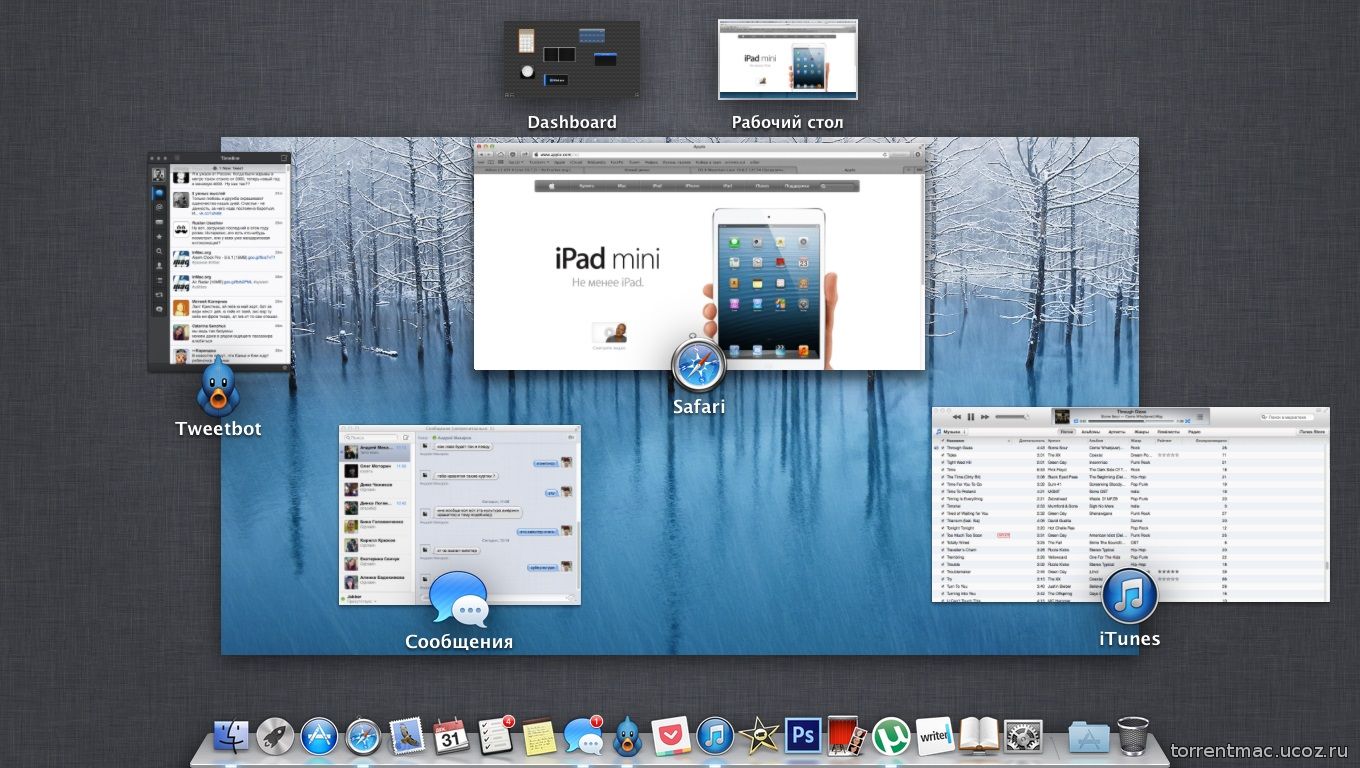Open Tweetbot mentions icon in sidebar
This screenshot has width=1360, height=768.
159,206
